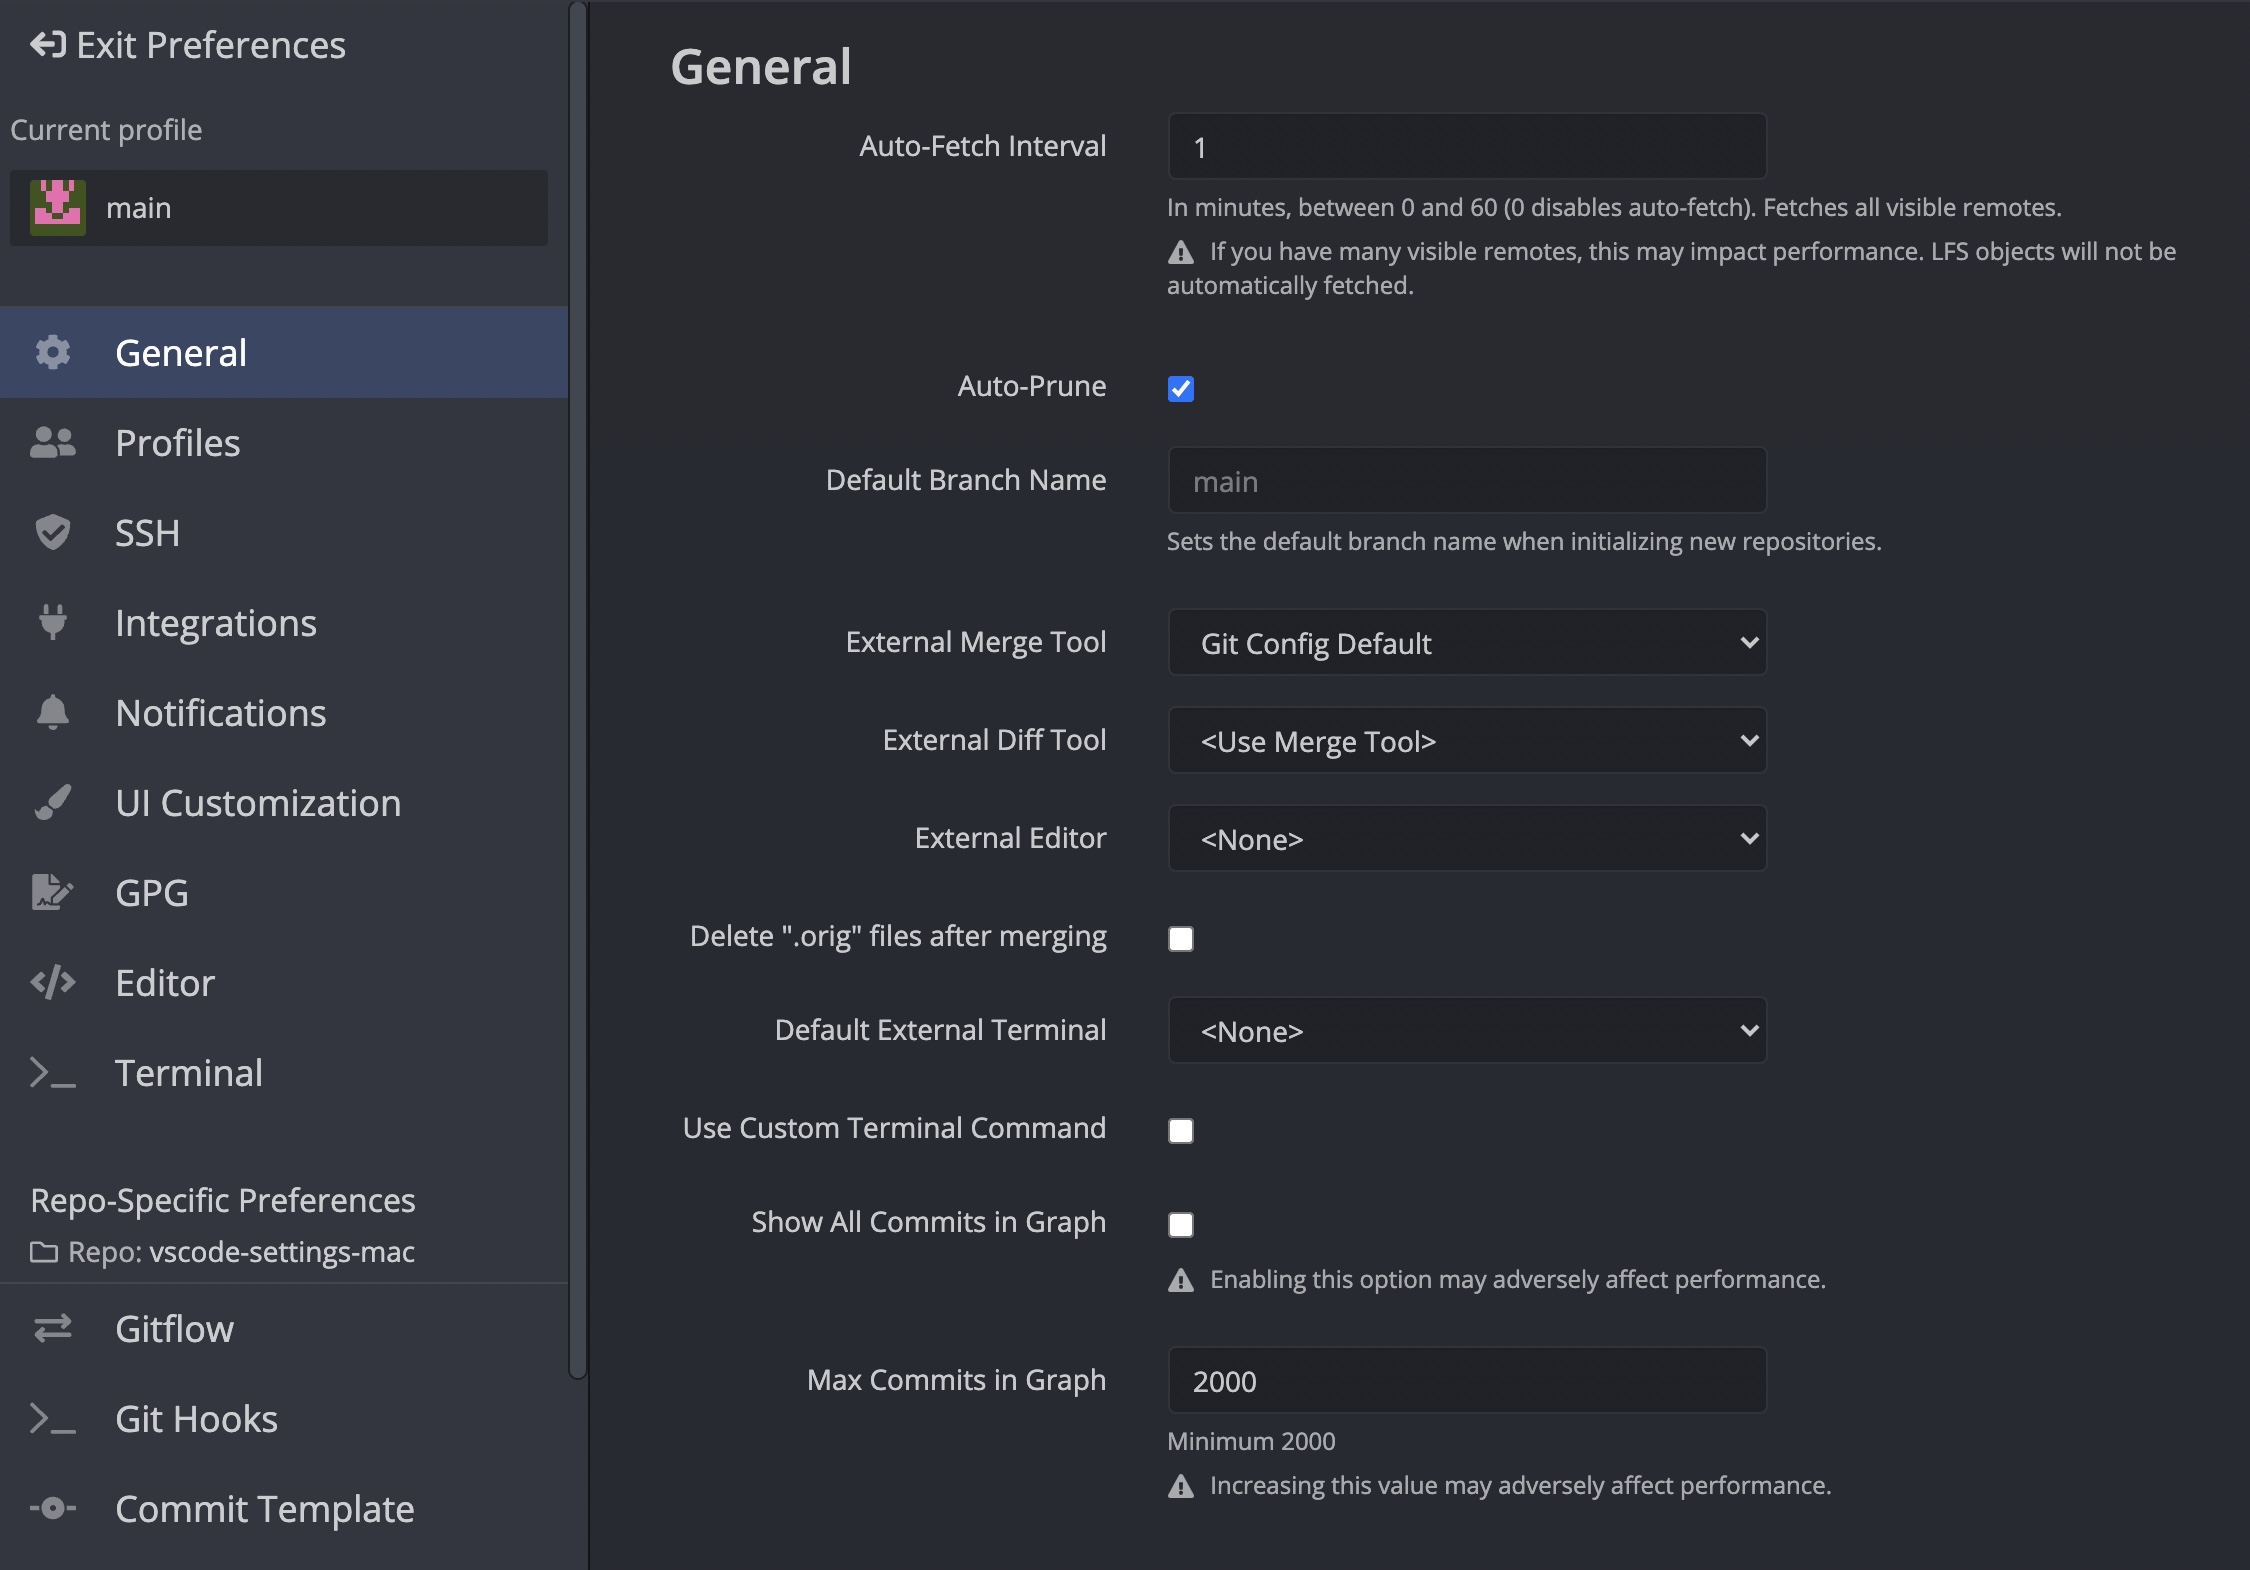This screenshot has height=1570, width=2250.
Task: Uncheck the Auto-Prune checkbox
Action: [x=1181, y=388]
